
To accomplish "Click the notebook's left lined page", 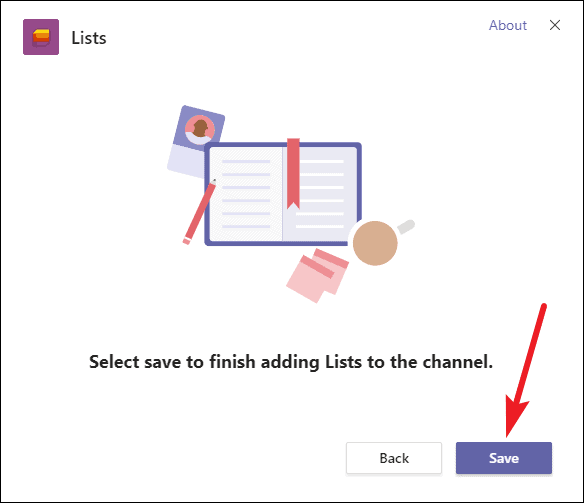I will 245,194.
